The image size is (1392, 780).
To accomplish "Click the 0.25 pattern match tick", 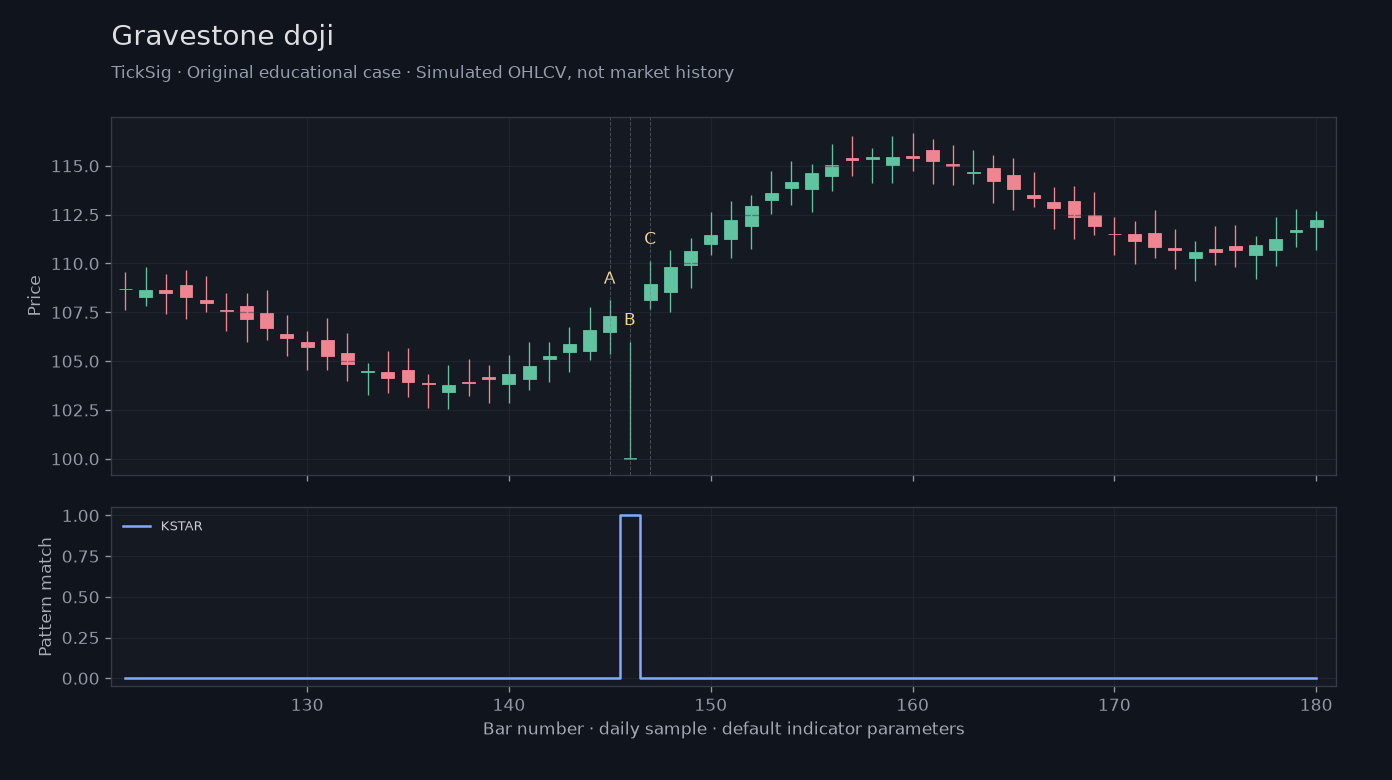I will click(81, 638).
